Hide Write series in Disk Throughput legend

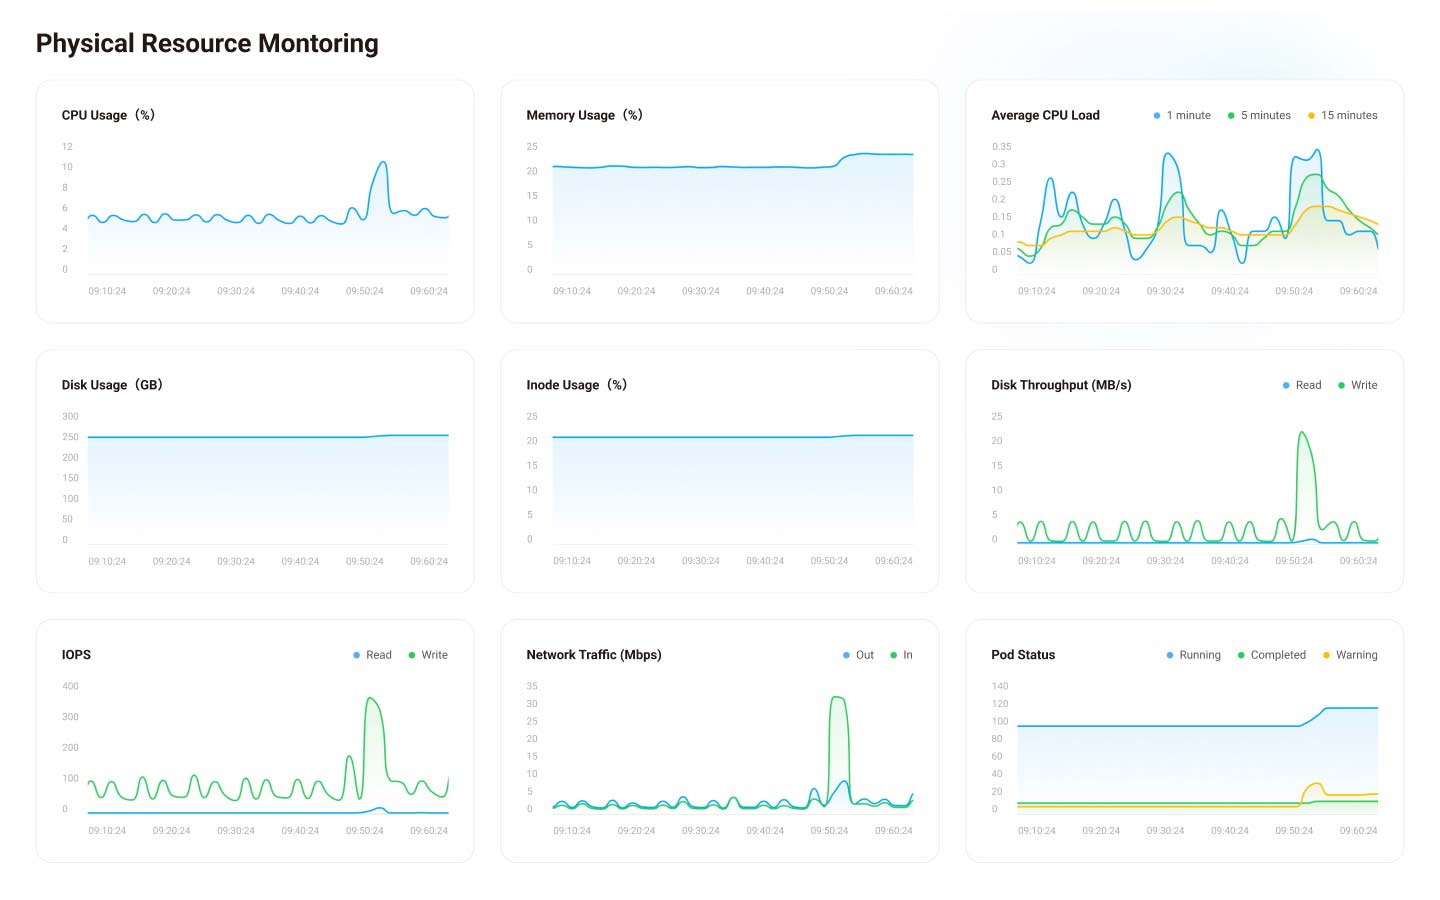[x=1357, y=385]
